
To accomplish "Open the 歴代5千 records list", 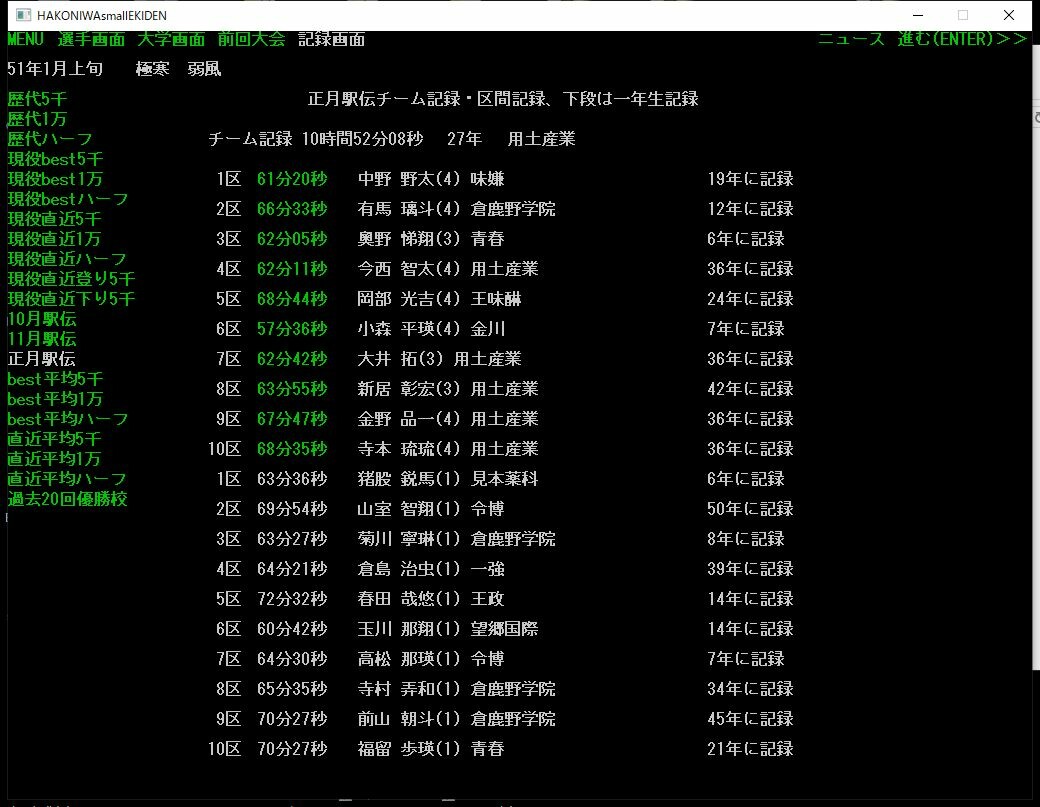I will [x=37, y=99].
